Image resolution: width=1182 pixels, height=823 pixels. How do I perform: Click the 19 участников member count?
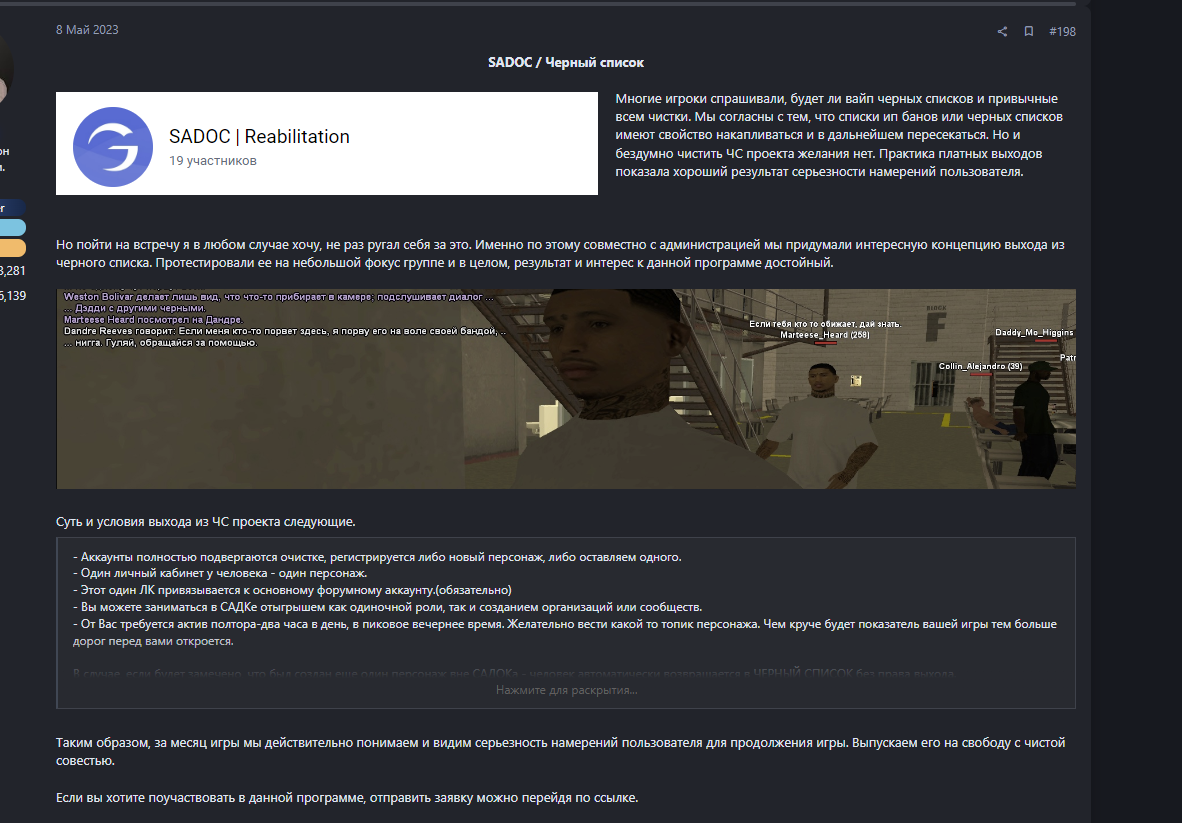(x=212, y=161)
